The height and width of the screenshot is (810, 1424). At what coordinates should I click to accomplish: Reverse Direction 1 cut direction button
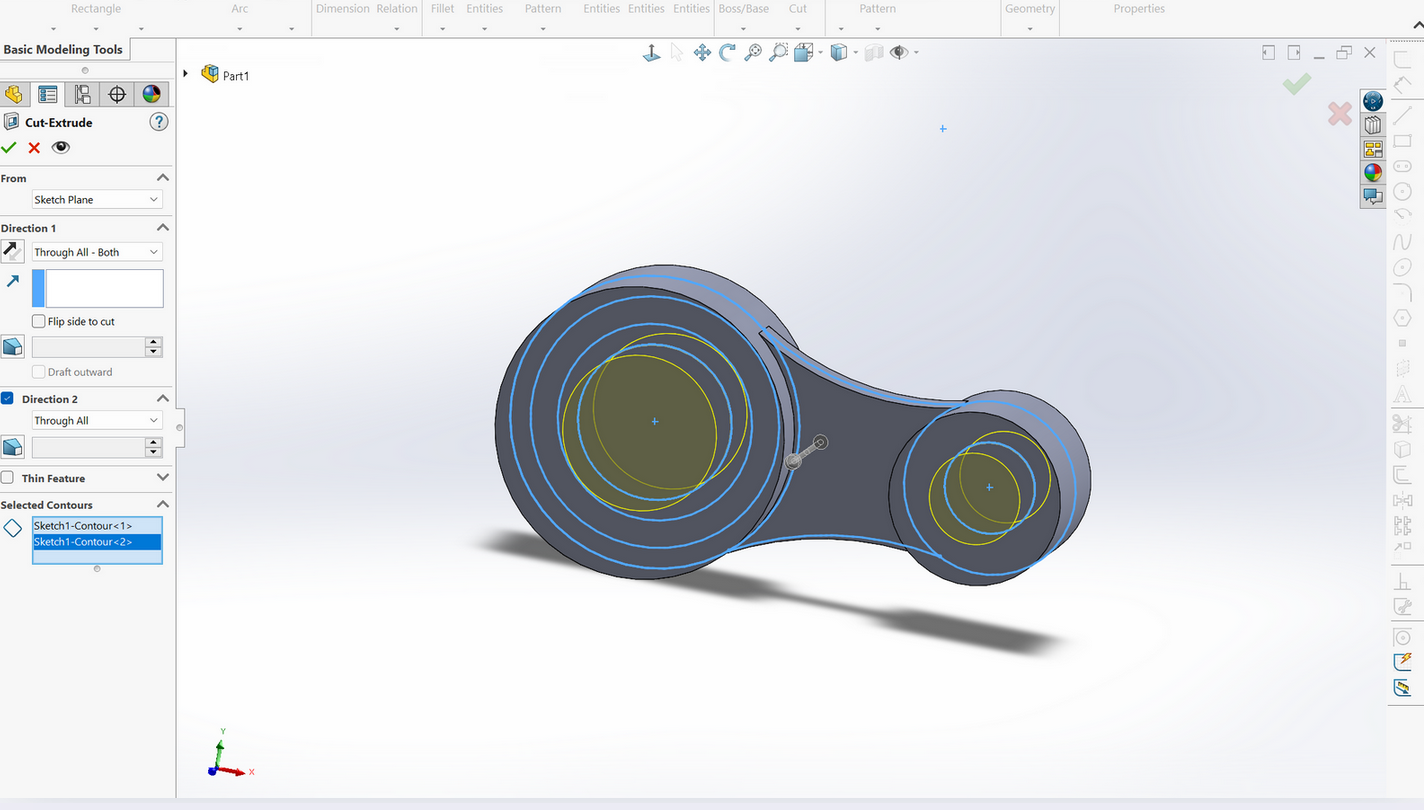pyautogui.click(x=12, y=252)
